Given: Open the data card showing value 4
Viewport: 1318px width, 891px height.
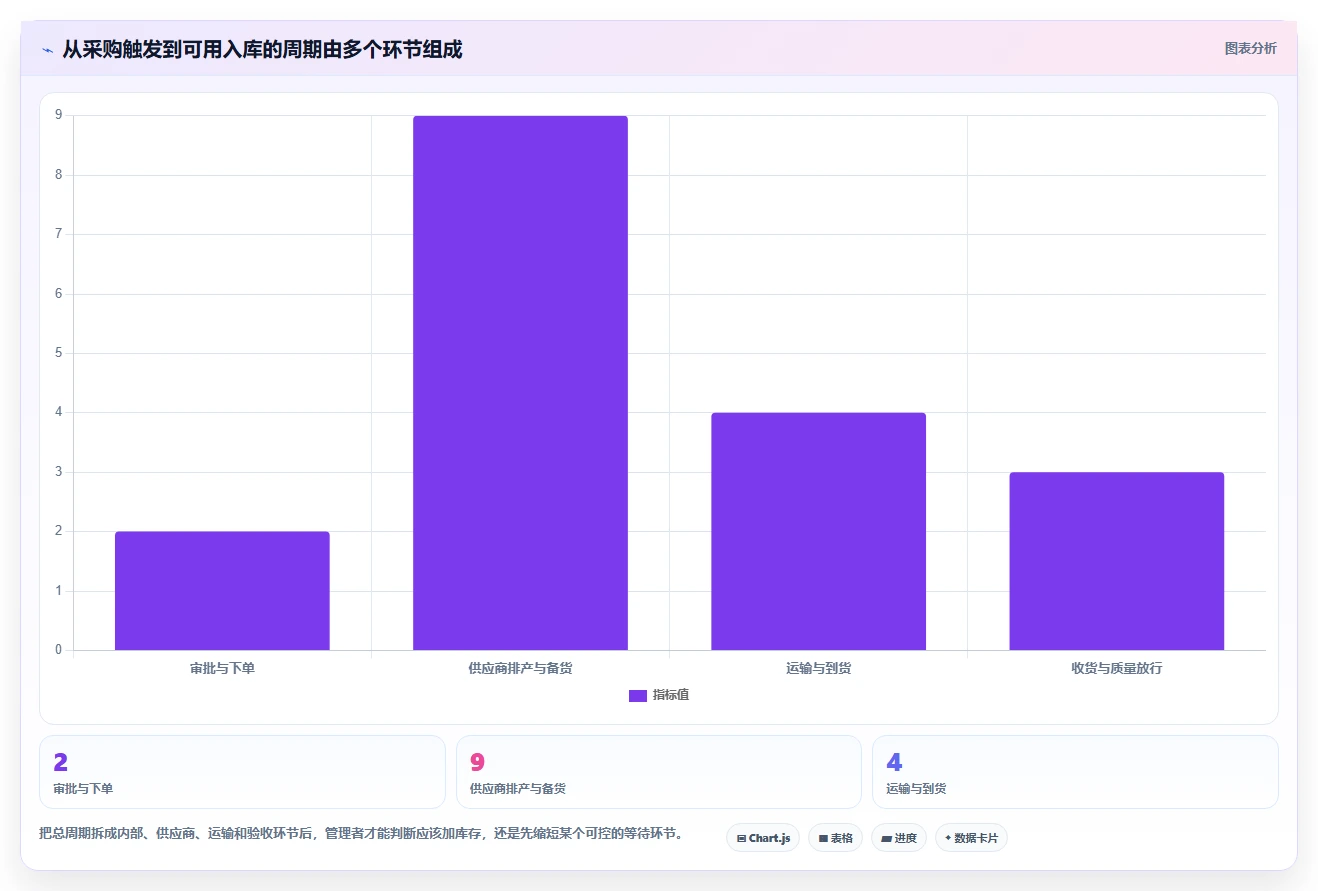Looking at the screenshot, I should click(1075, 772).
